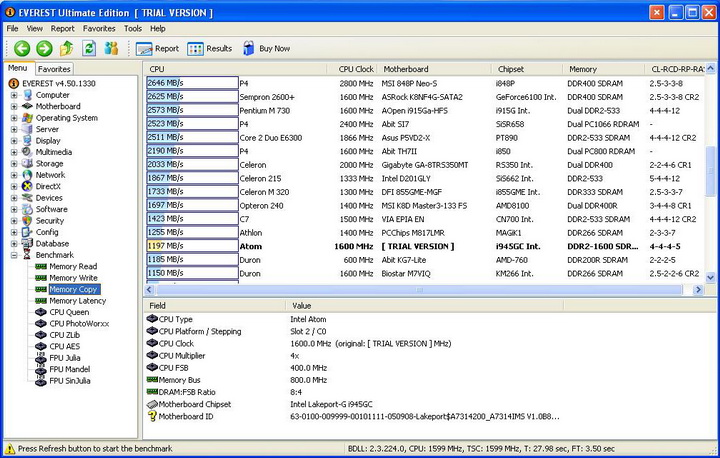720x458 pixels.
Task: Expand the Storage tree node
Action: click(14, 164)
